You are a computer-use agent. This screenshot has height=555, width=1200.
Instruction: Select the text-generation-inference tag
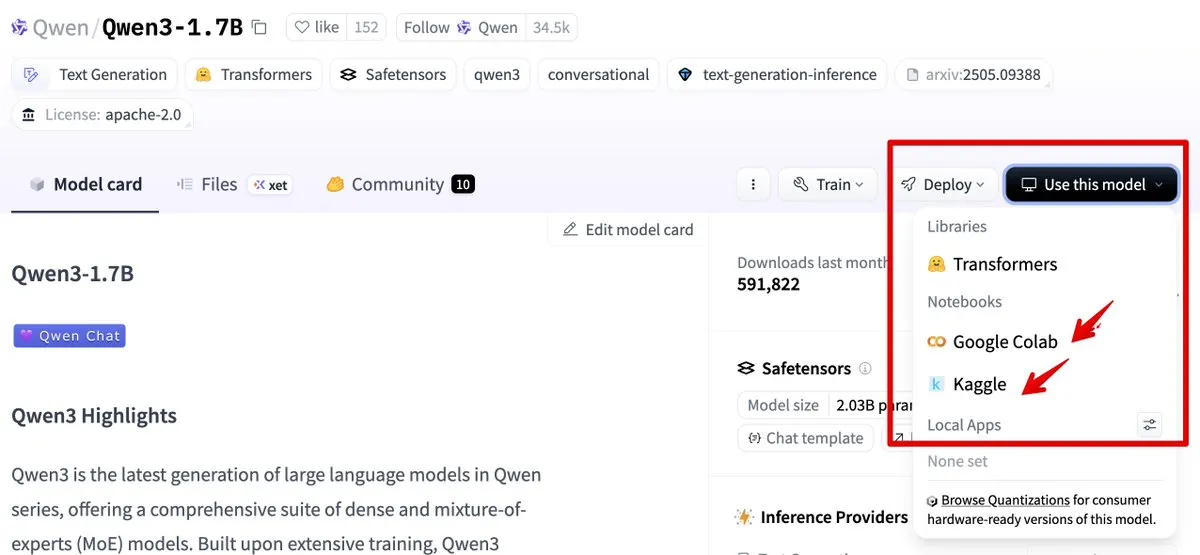[777, 74]
